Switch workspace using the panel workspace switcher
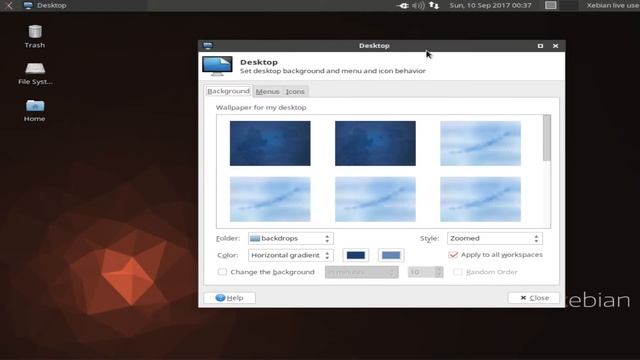Viewport: 640px width, 360px height. [x=561, y=5]
